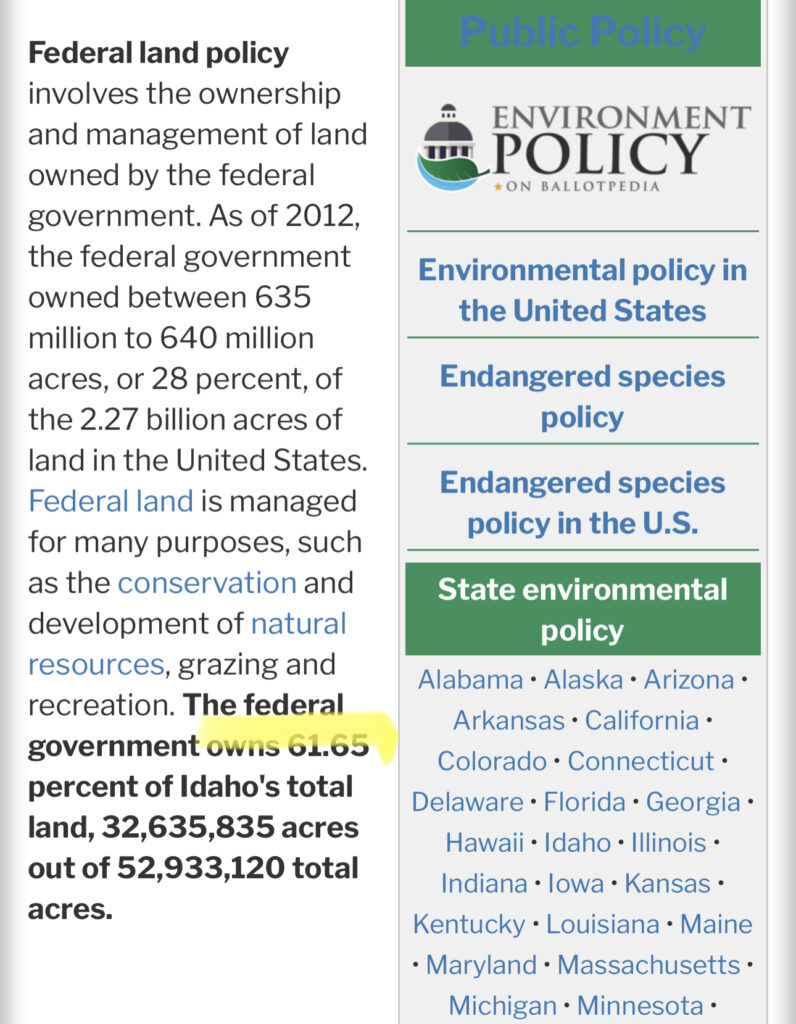Open the Endangered species policy link
Screen dimensions: 796x1024
click(582, 396)
